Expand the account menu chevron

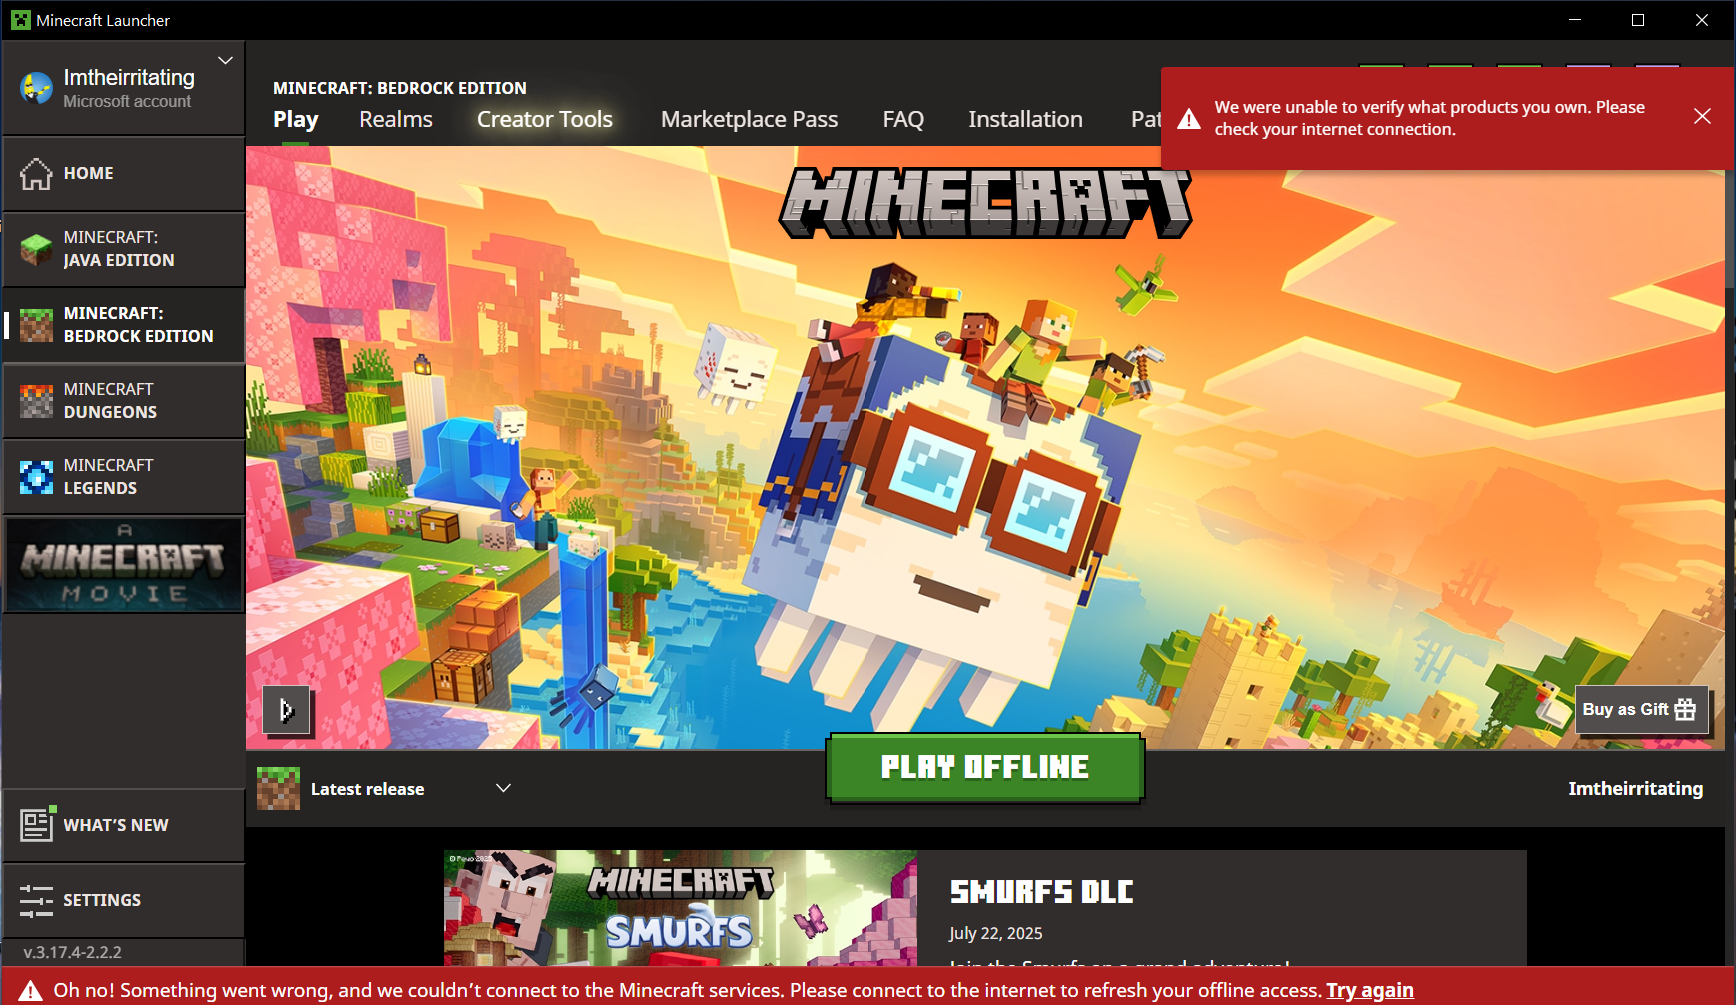(x=226, y=60)
